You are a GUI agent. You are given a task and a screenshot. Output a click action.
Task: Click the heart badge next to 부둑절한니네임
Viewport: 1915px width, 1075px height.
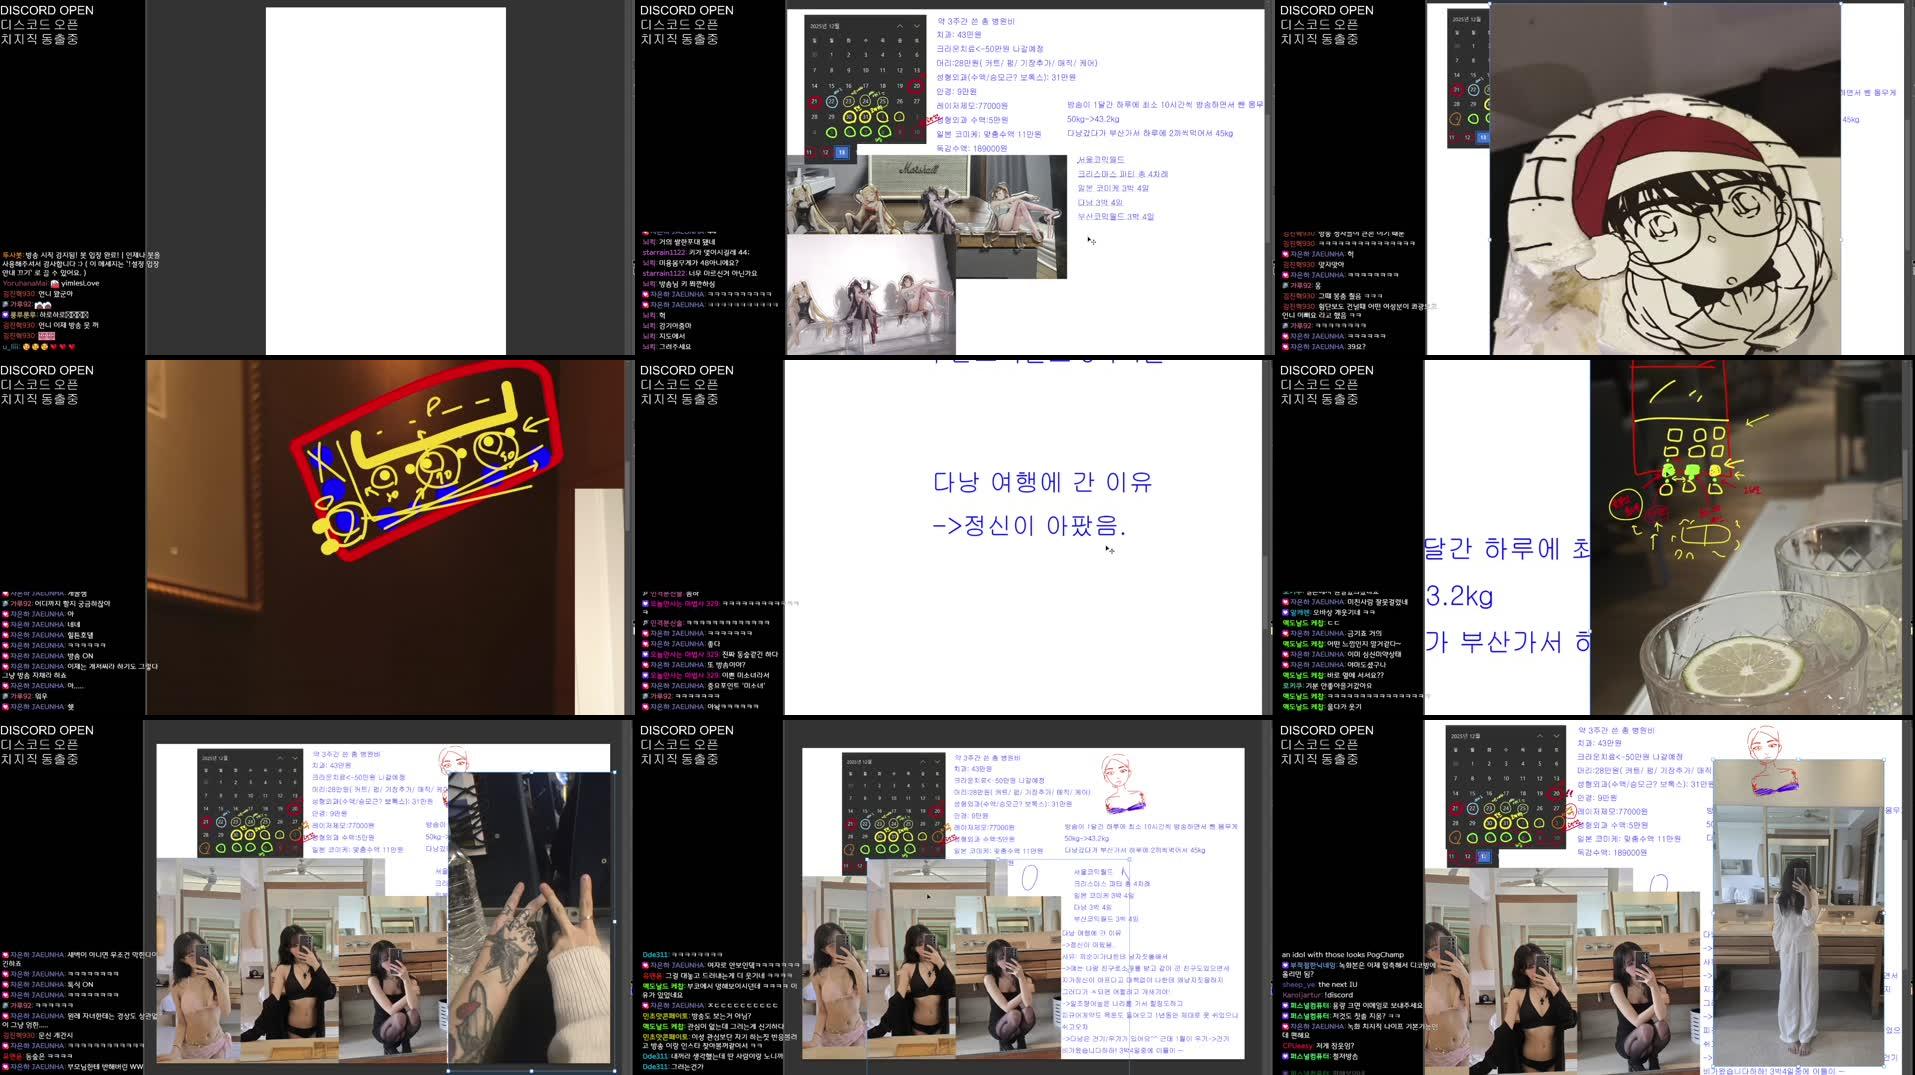1285,965
